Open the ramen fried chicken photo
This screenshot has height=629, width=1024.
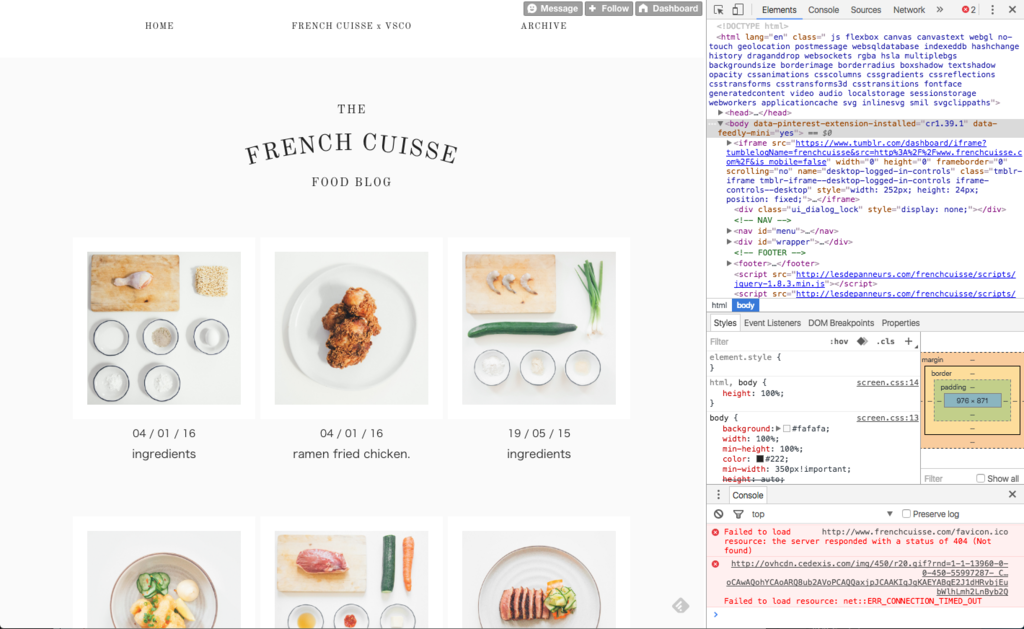pos(351,328)
